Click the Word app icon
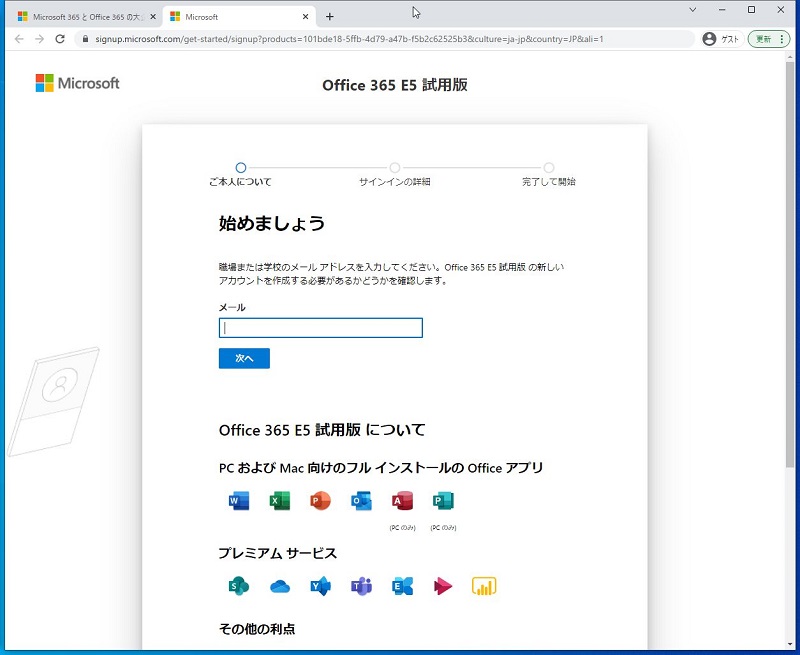The height and width of the screenshot is (655, 800). click(x=239, y=501)
